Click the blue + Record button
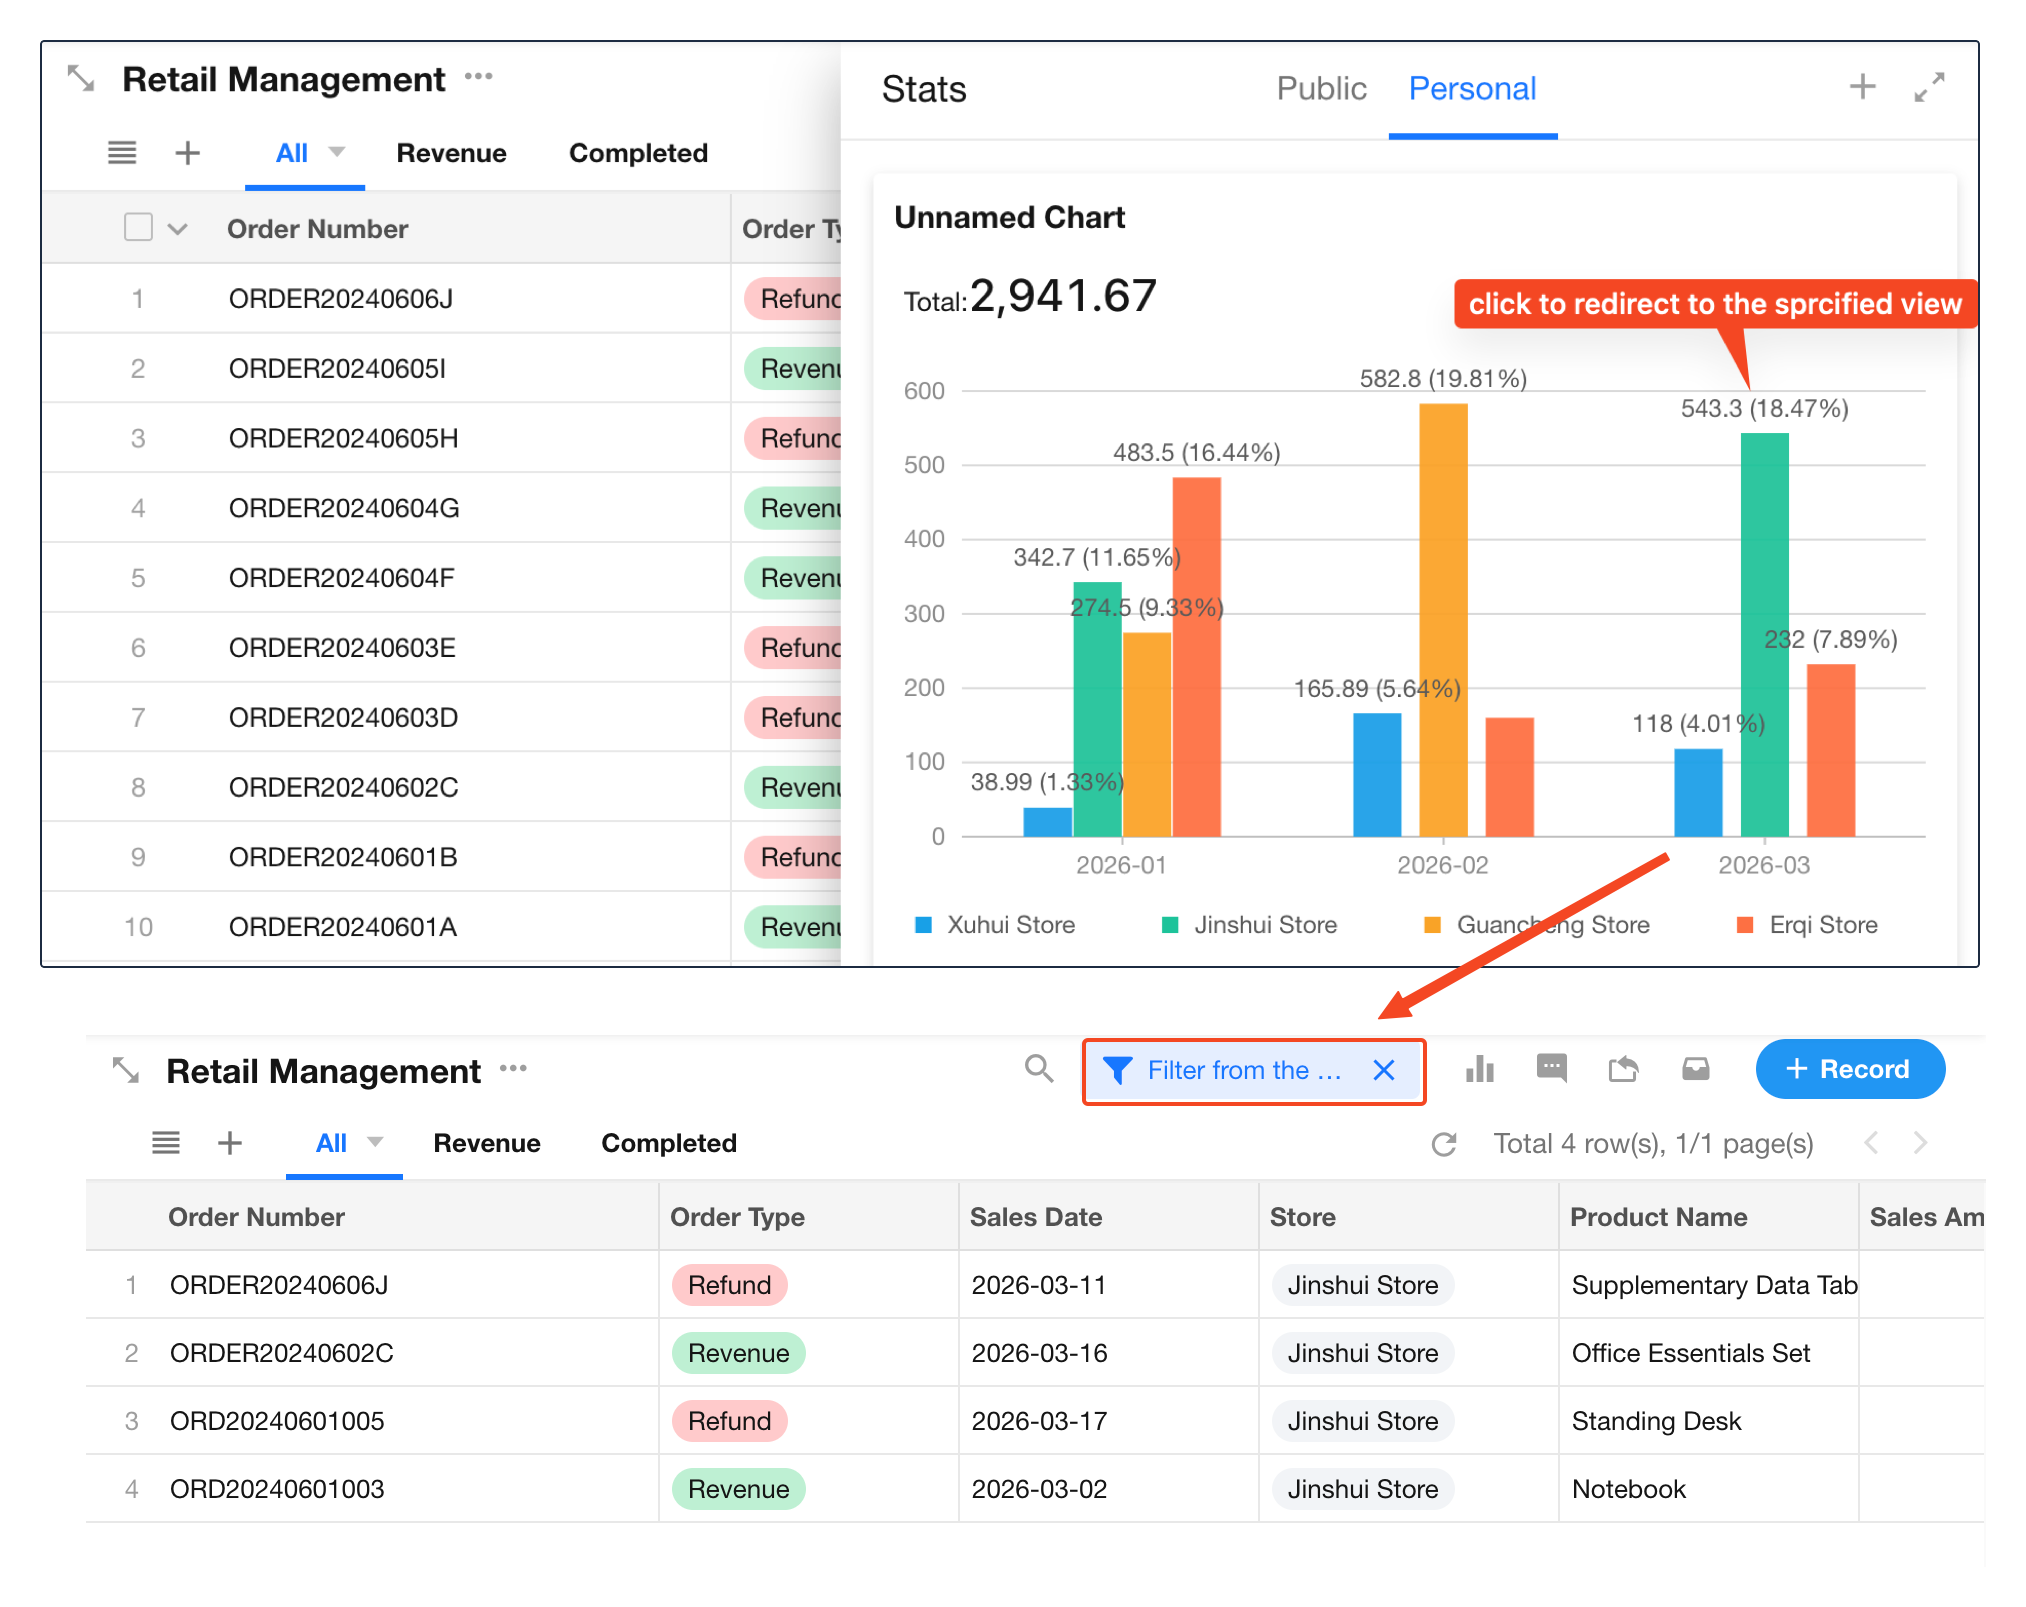 tap(1849, 1069)
